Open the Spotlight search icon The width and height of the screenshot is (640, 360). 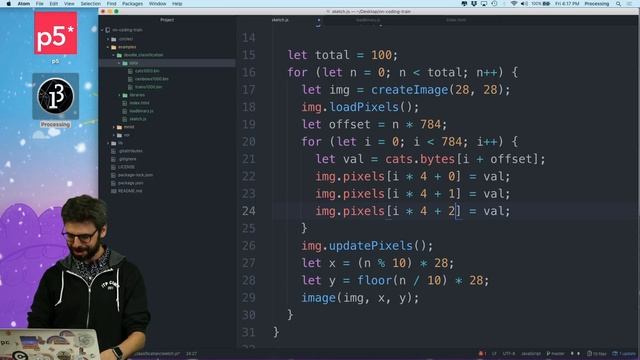[618, 4]
